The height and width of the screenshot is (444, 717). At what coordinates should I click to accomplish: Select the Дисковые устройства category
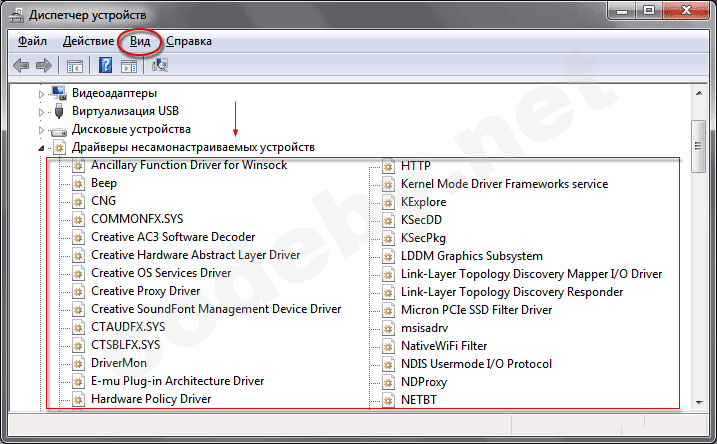pos(131,129)
